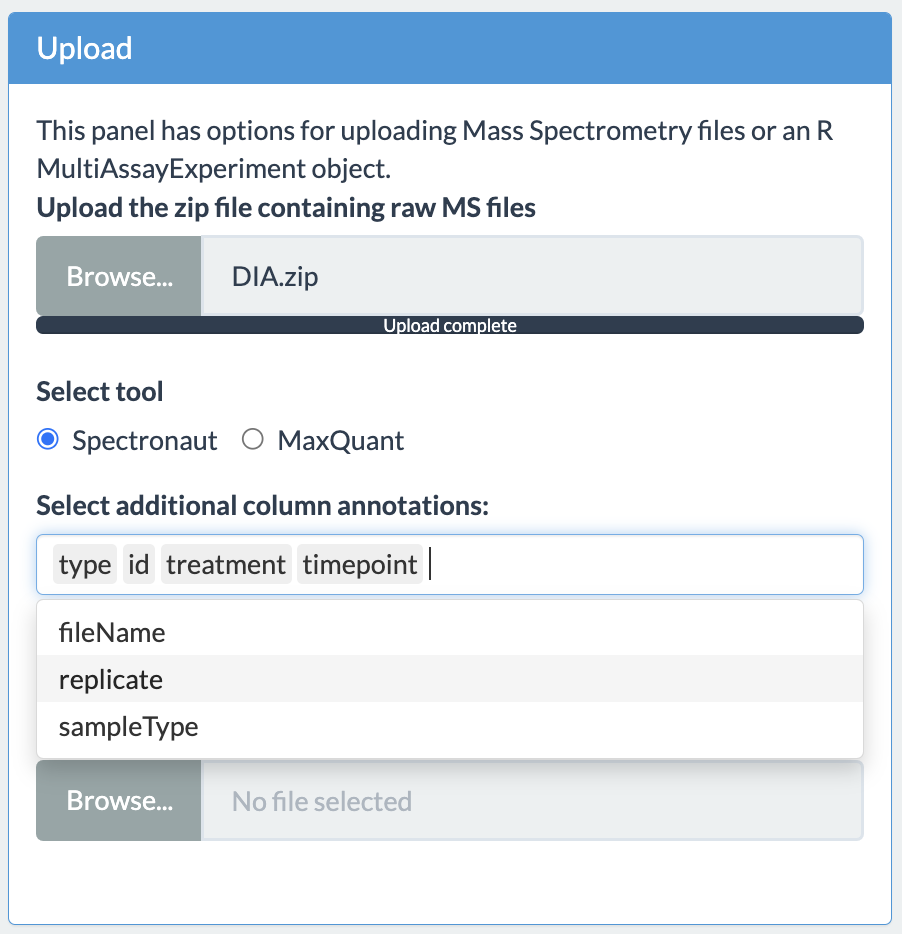
Task: Click the MaxQuant label text
Action: (341, 441)
